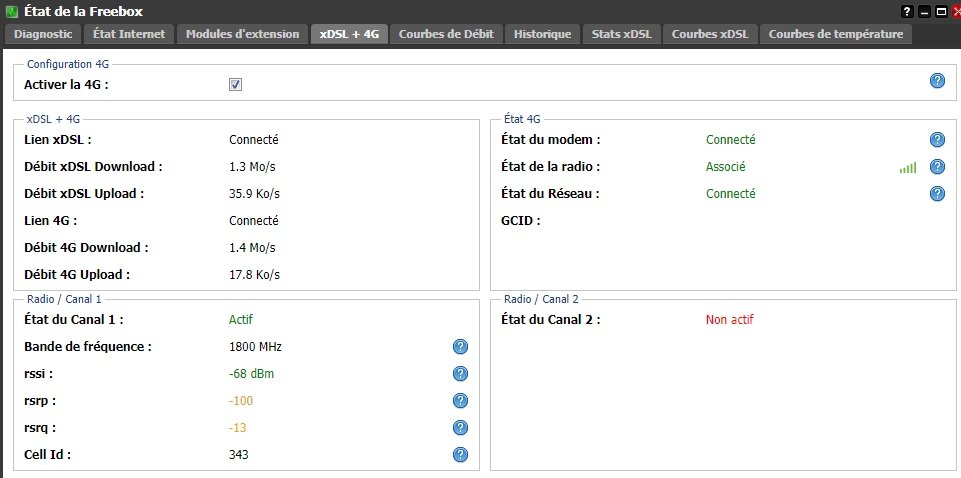Open the rsrq help icon
The width and height of the screenshot is (961, 478).
click(x=460, y=428)
